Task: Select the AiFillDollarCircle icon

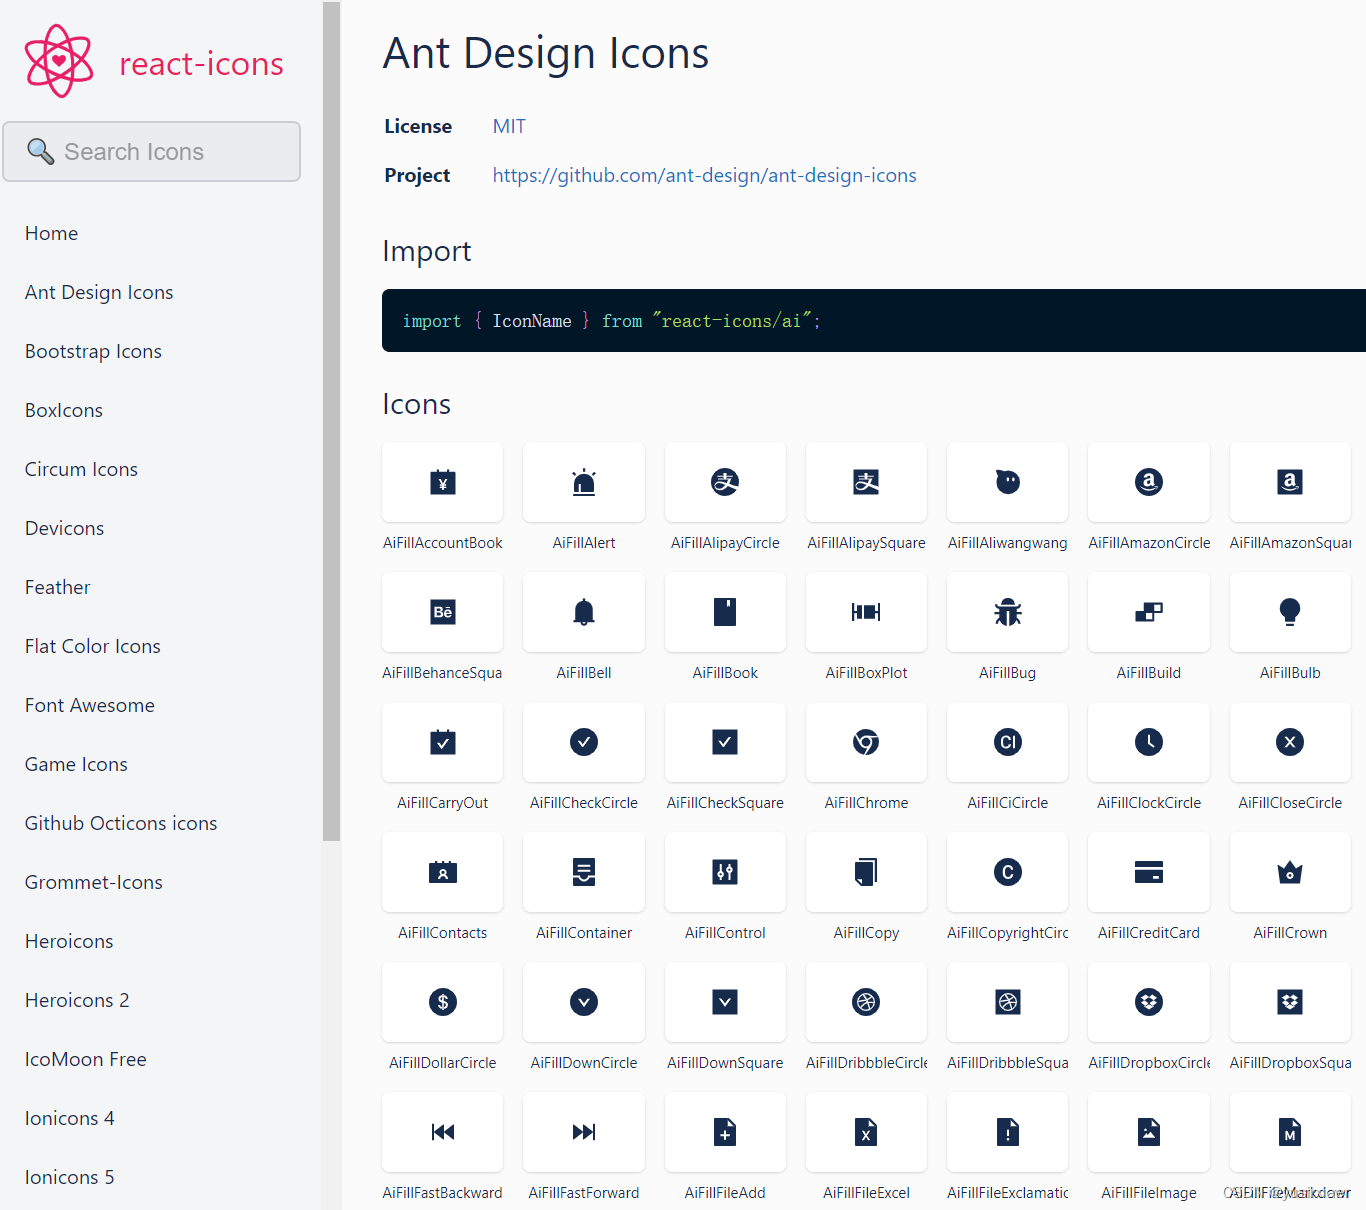Action: click(x=442, y=1002)
